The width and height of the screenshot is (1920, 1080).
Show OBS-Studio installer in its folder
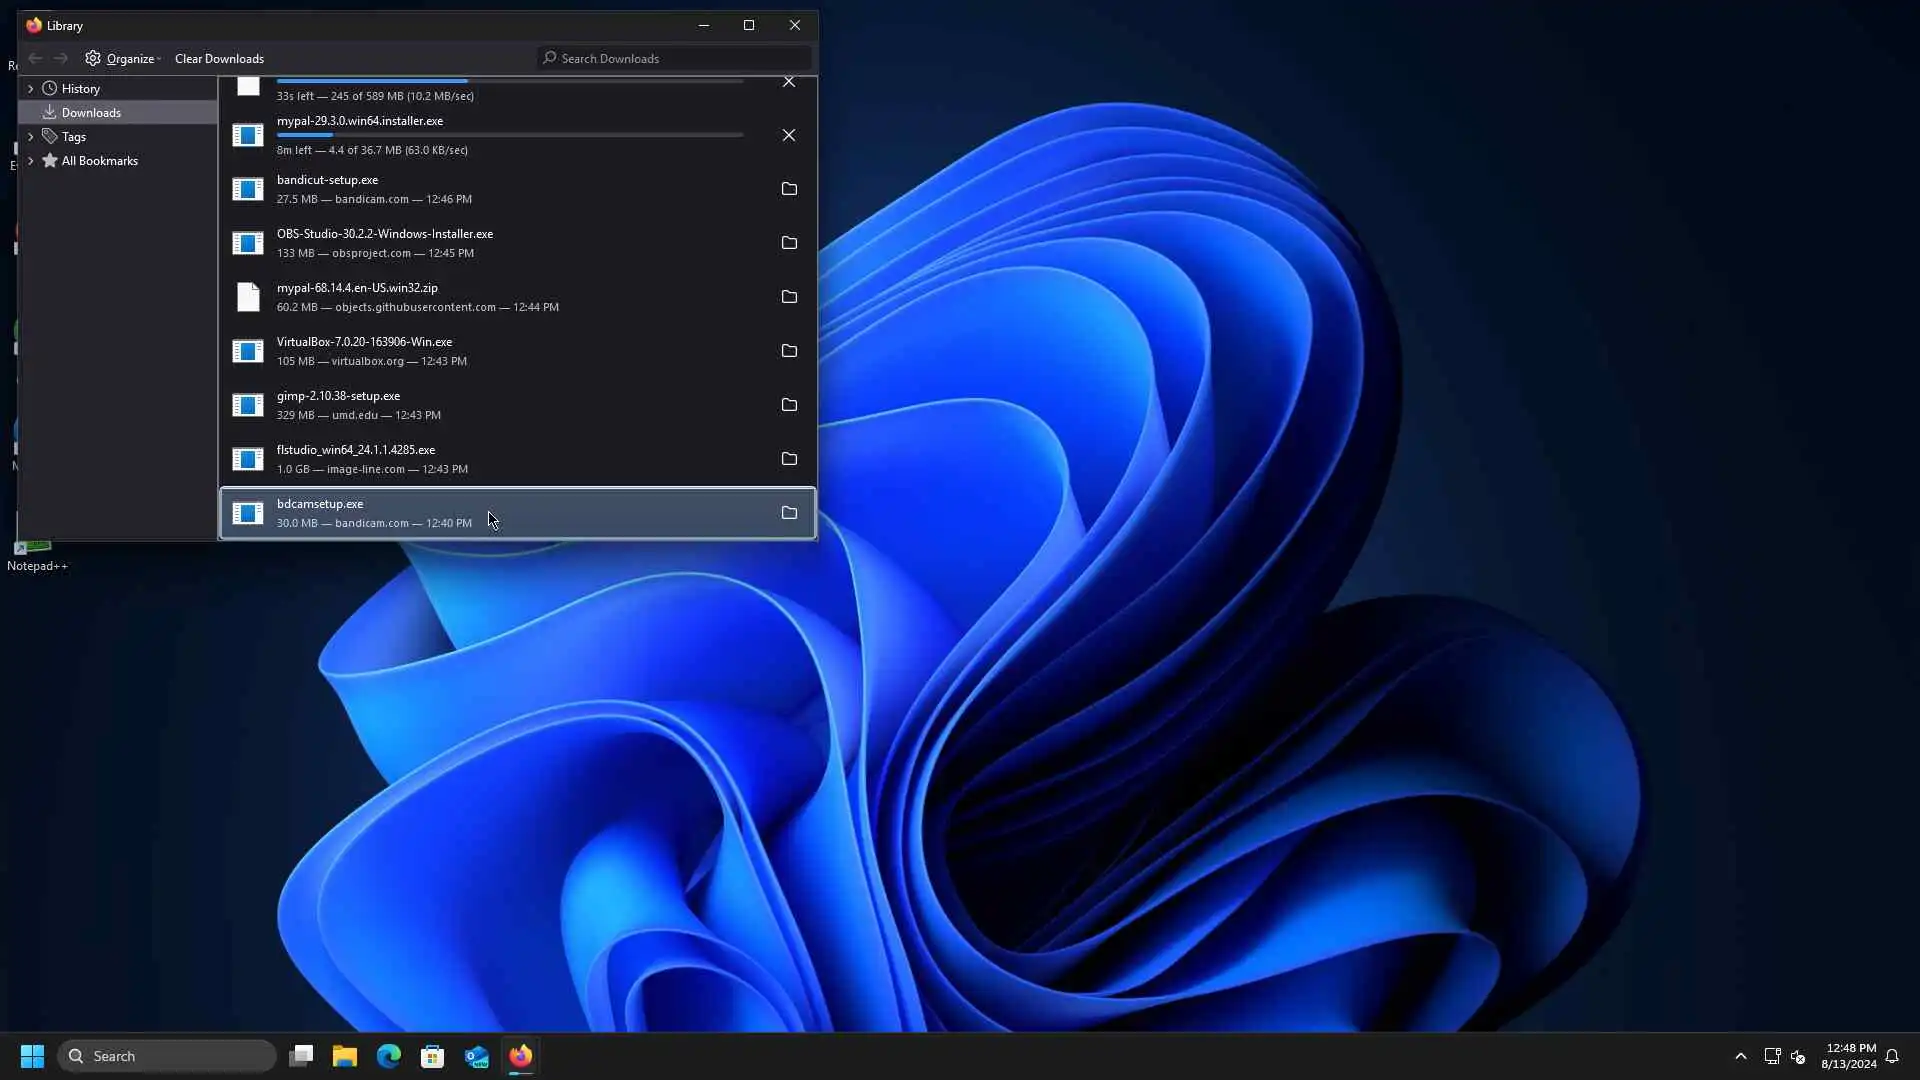click(x=788, y=243)
